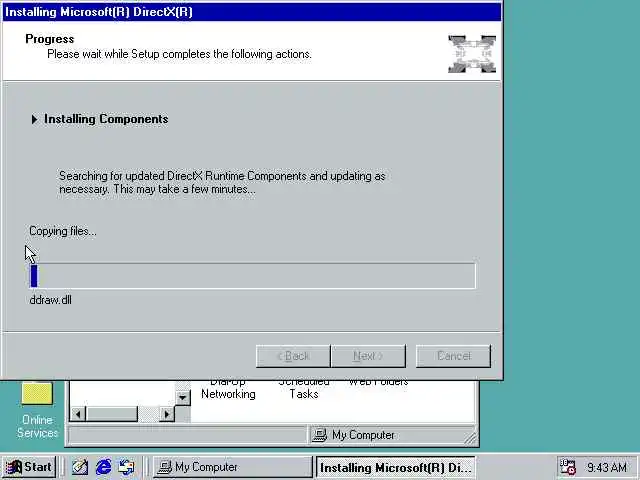640x480 pixels.
Task: Click the Start button on taskbar
Action: pos(29,467)
